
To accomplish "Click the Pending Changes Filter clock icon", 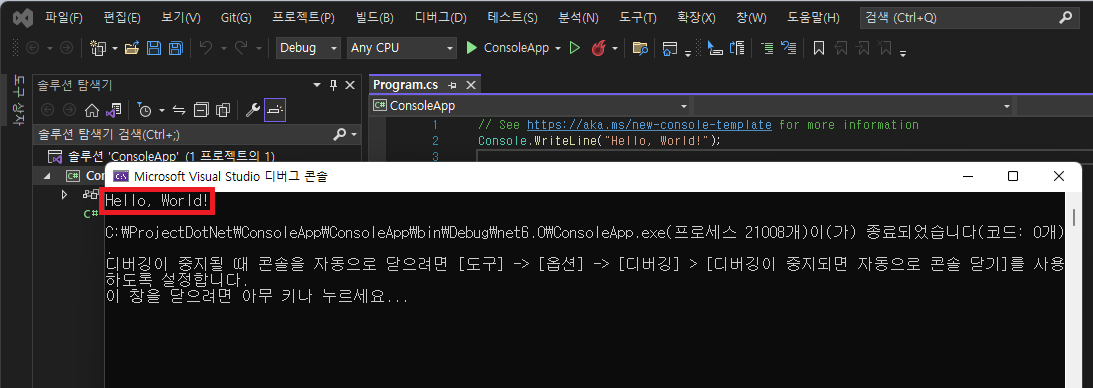I will 144,110.
